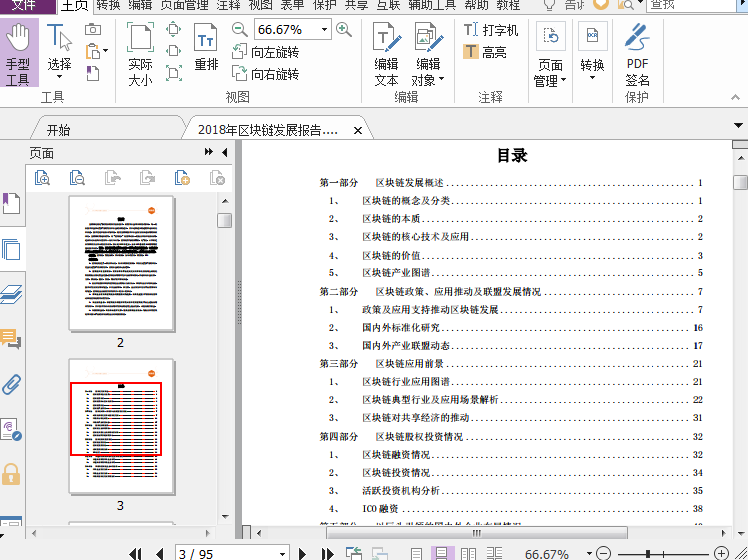The width and height of the screenshot is (748, 560).
Task: Click the bookmark page icon in Tools group
Action: pyautogui.click(x=93, y=73)
